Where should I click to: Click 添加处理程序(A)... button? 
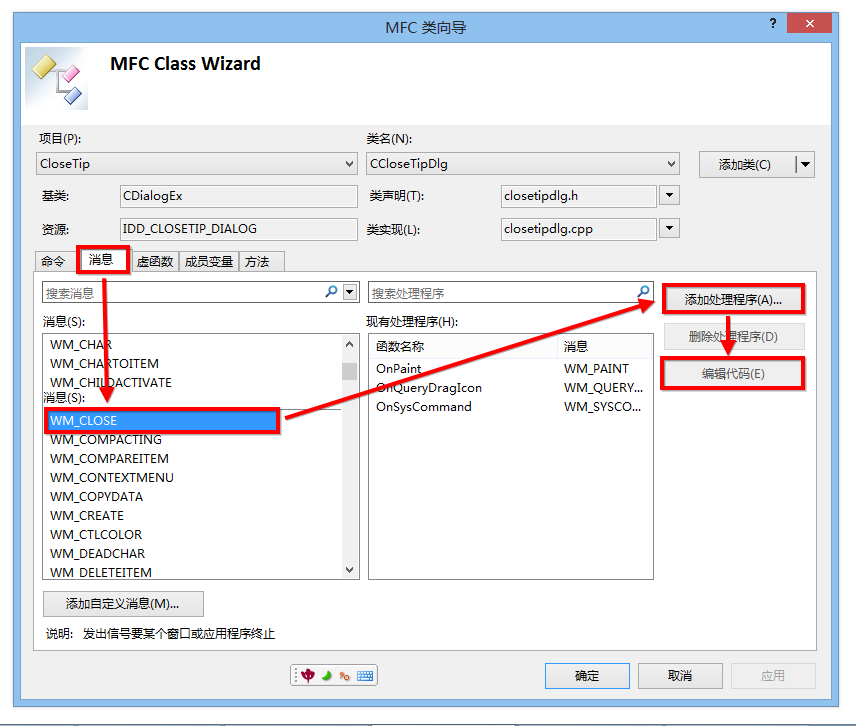(x=733, y=299)
